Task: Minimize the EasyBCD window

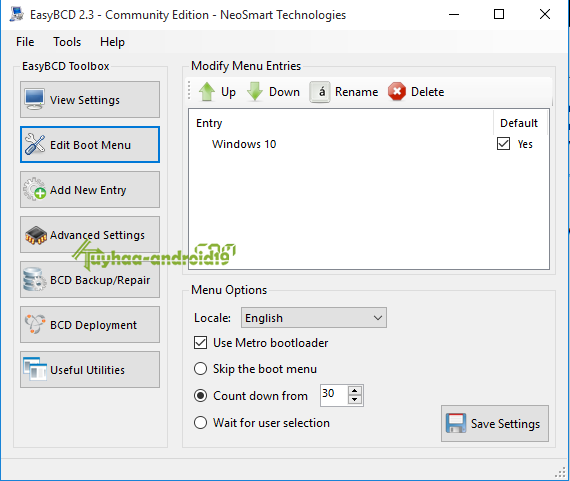Action: (x=454, y=15)
